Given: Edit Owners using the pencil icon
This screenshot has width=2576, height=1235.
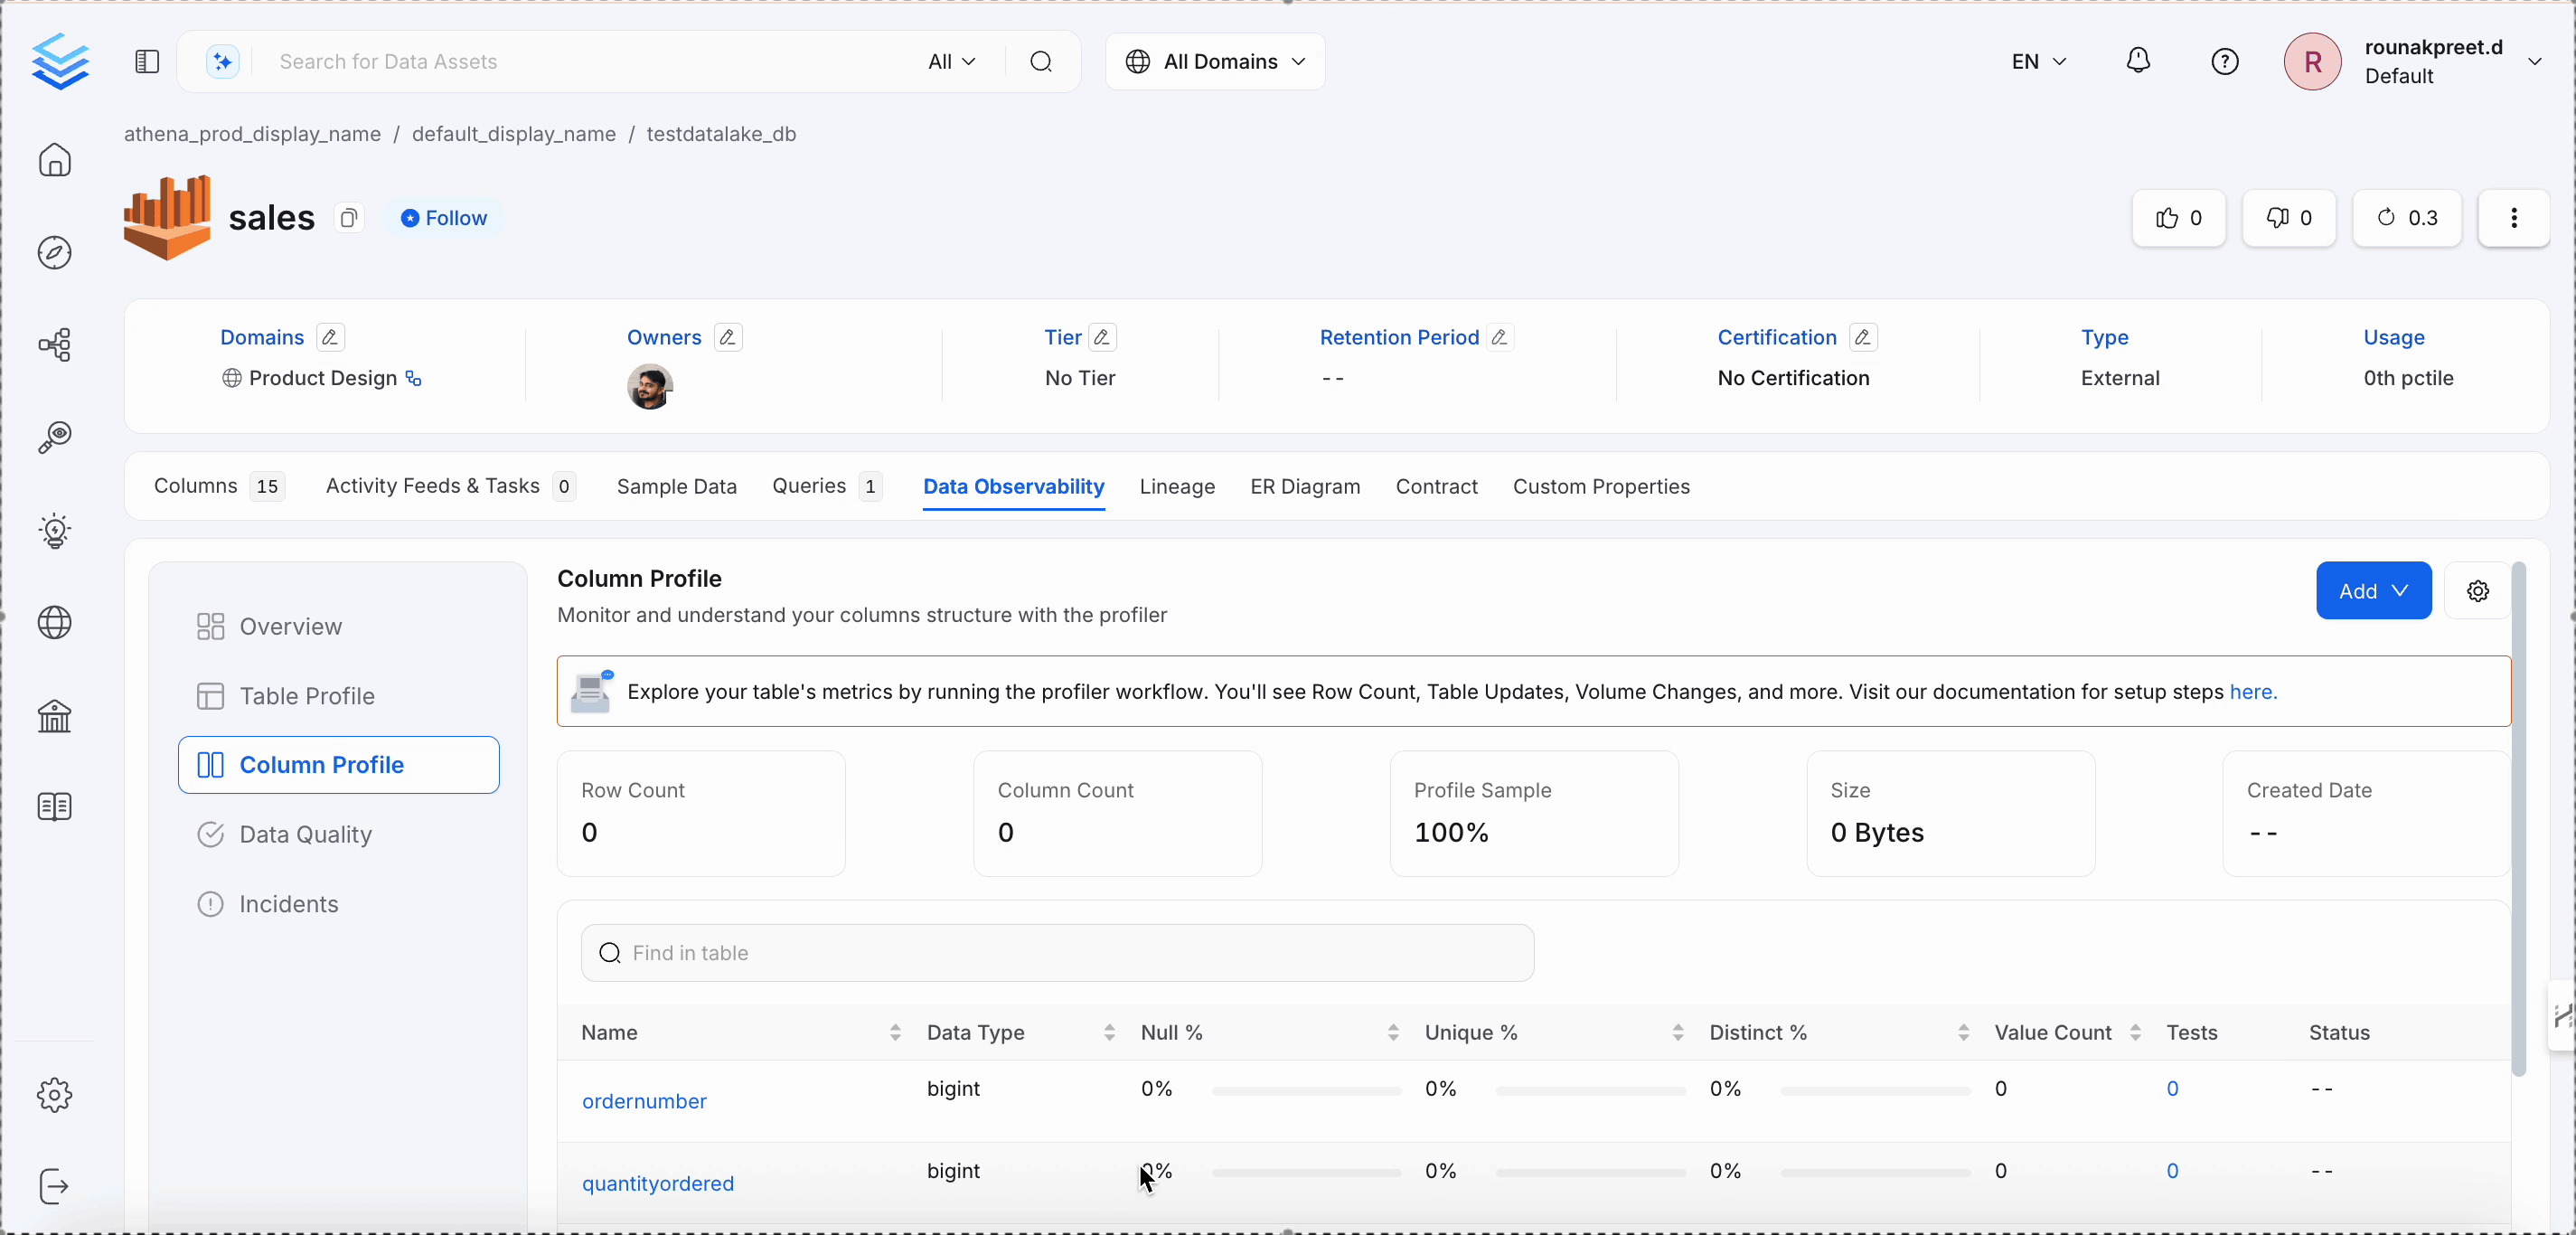Looking at the screenshot, I should pos(728,338).
